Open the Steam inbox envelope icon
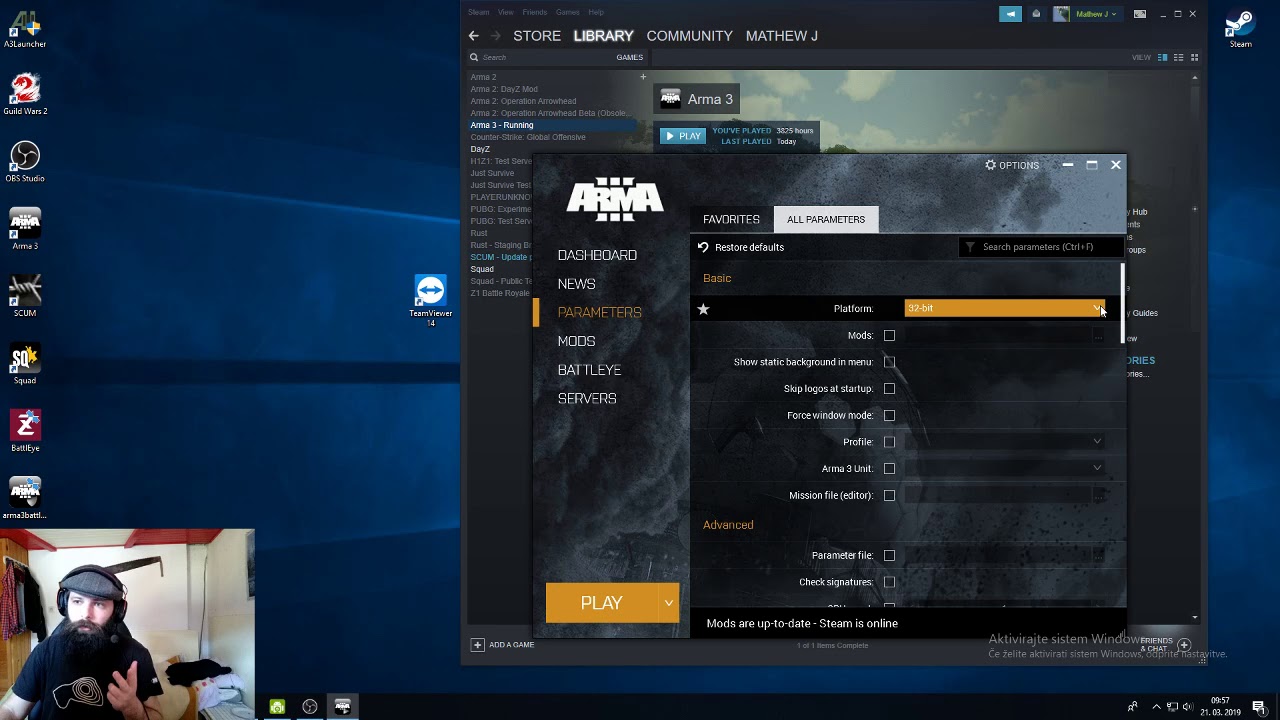Image resolution: width=1280 pixels, height=720 pixels. coord(1036,14)
